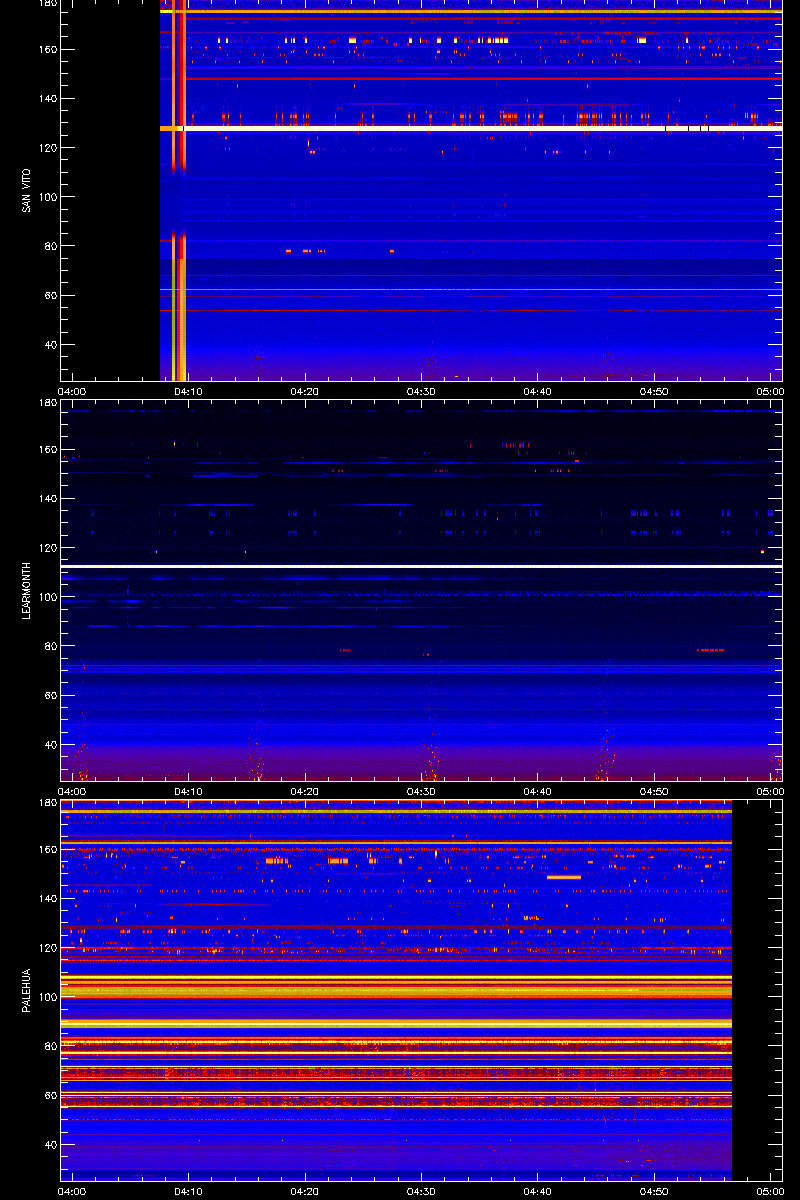Click the orange dash near 04:42 in Palehua
The height and width of the screenshot is (1200, 800).
[564, 877]
